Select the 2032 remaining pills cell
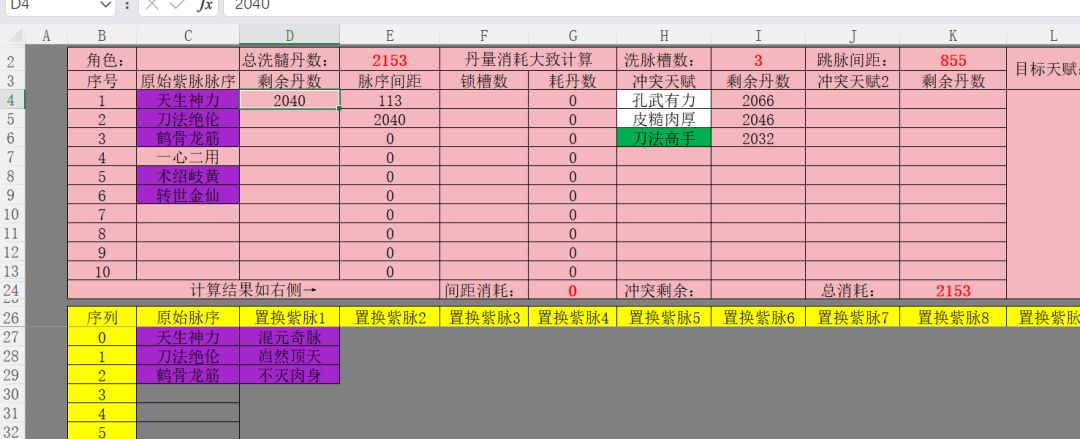 758,138
